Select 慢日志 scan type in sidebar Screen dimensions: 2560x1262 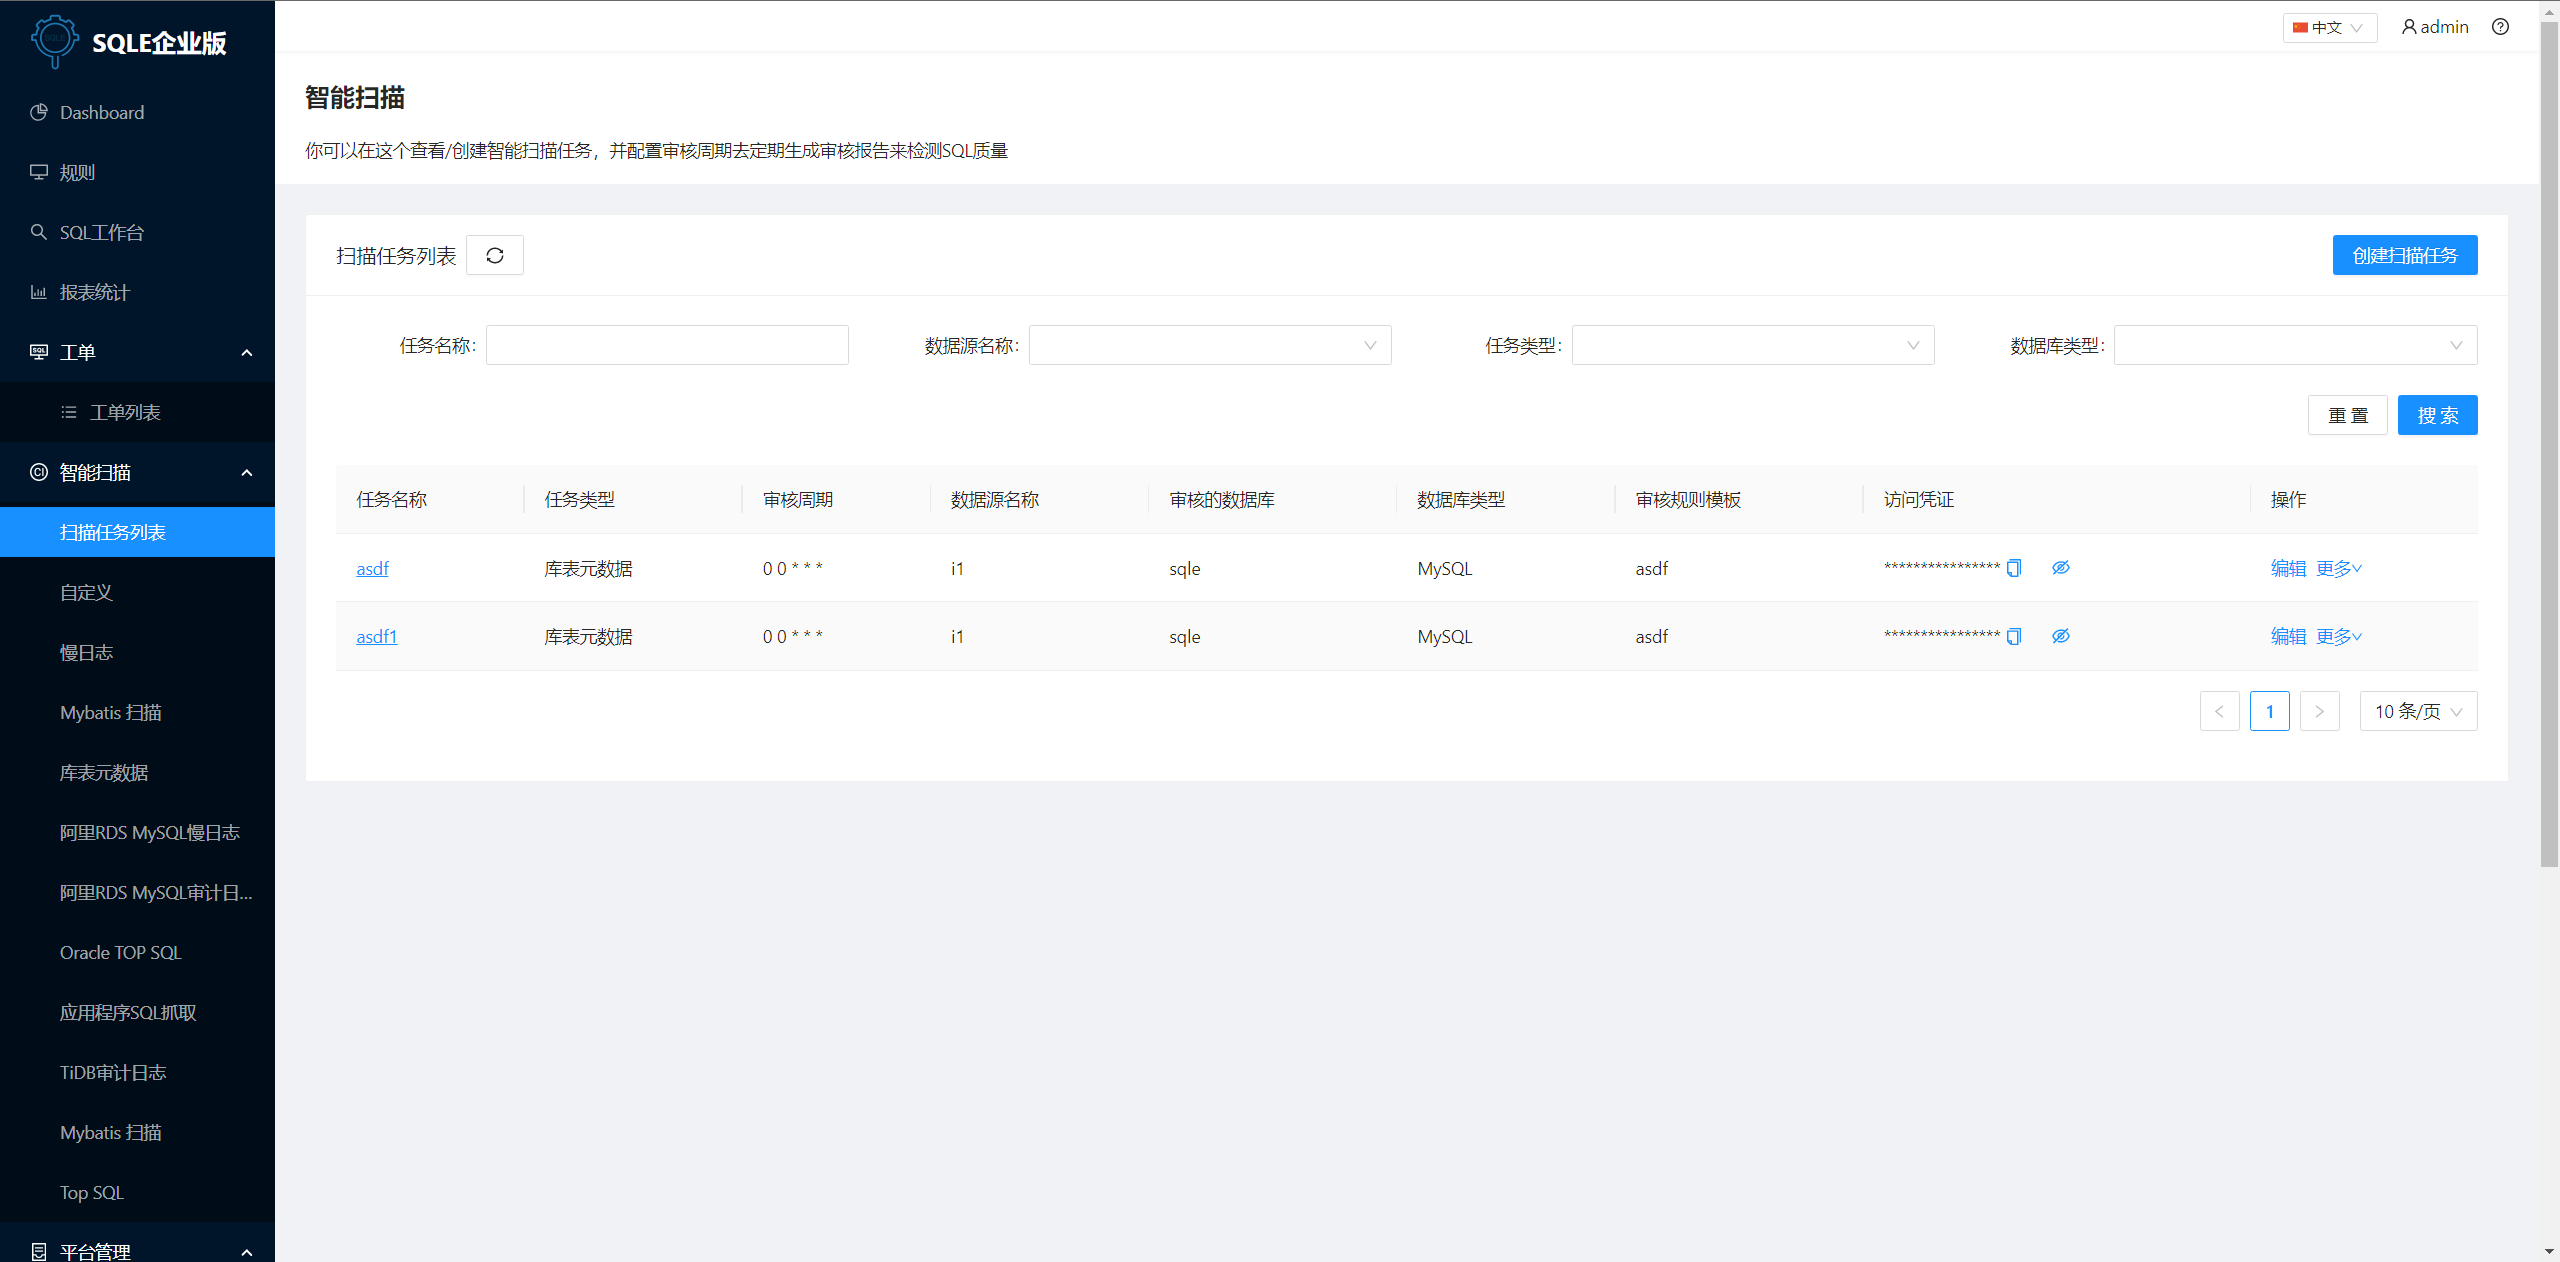coord(138,652)
